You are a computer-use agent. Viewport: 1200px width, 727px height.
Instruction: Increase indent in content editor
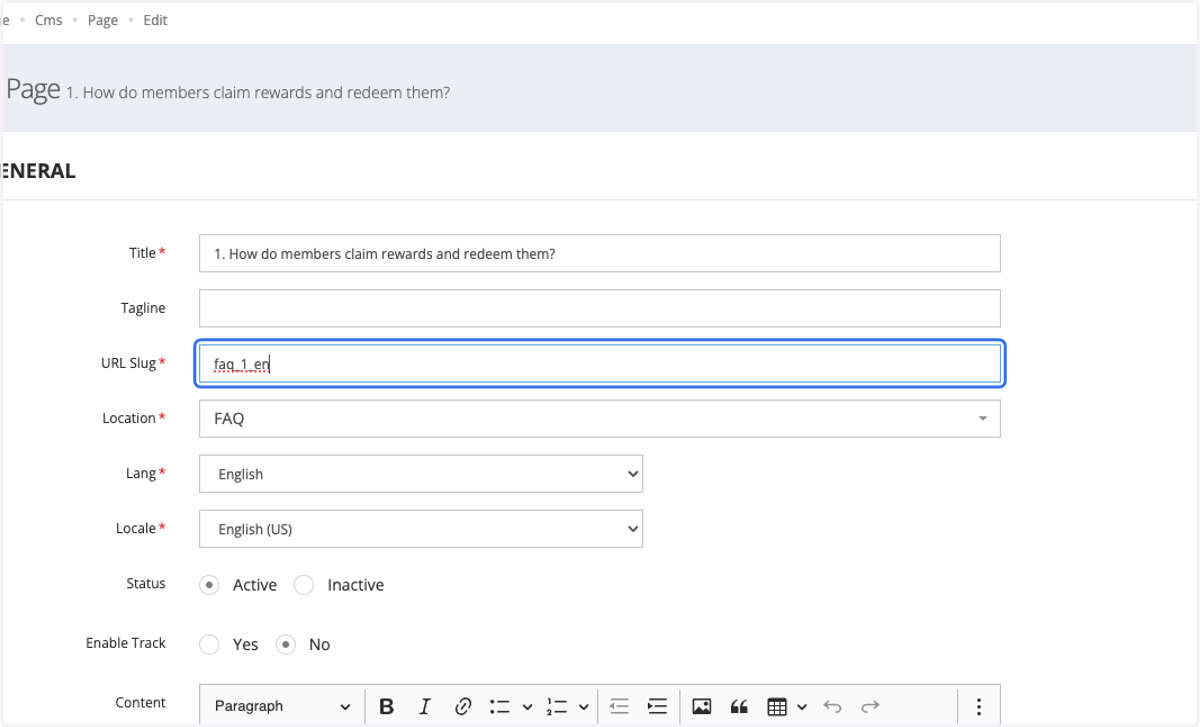coord(657,707)
